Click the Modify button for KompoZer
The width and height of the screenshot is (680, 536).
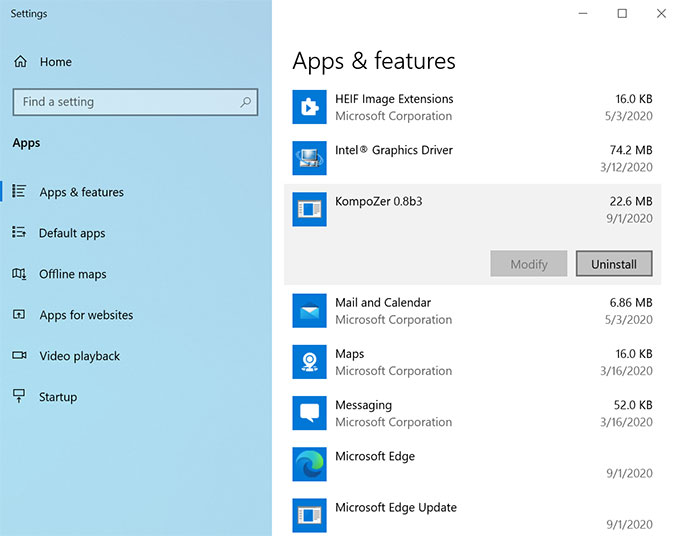pyautogui.click(x=529, y=263)
